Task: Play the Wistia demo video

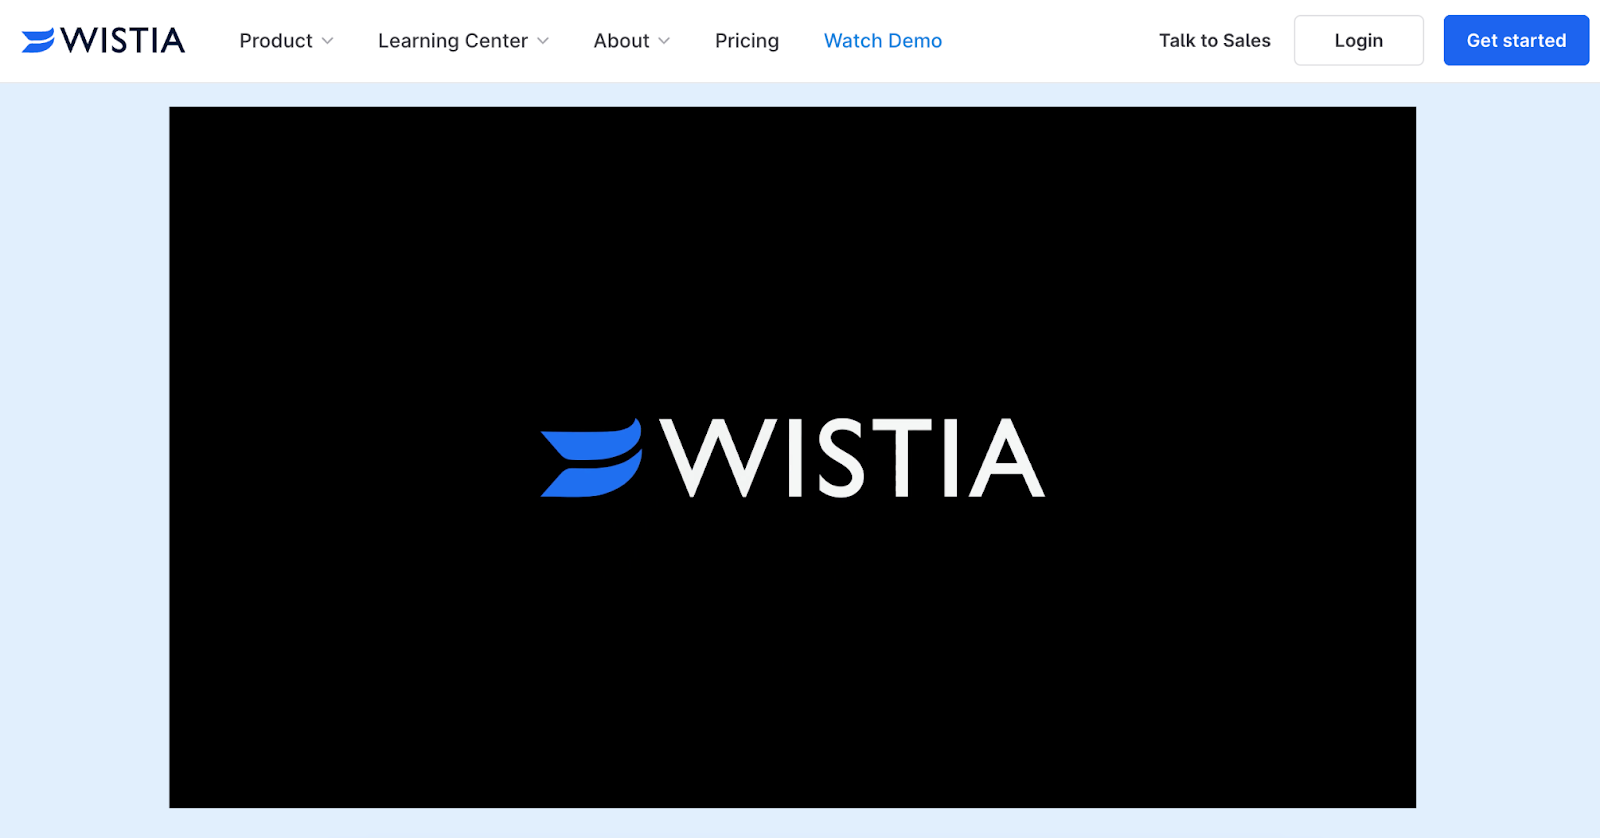Action: click(x=793, y=457)
